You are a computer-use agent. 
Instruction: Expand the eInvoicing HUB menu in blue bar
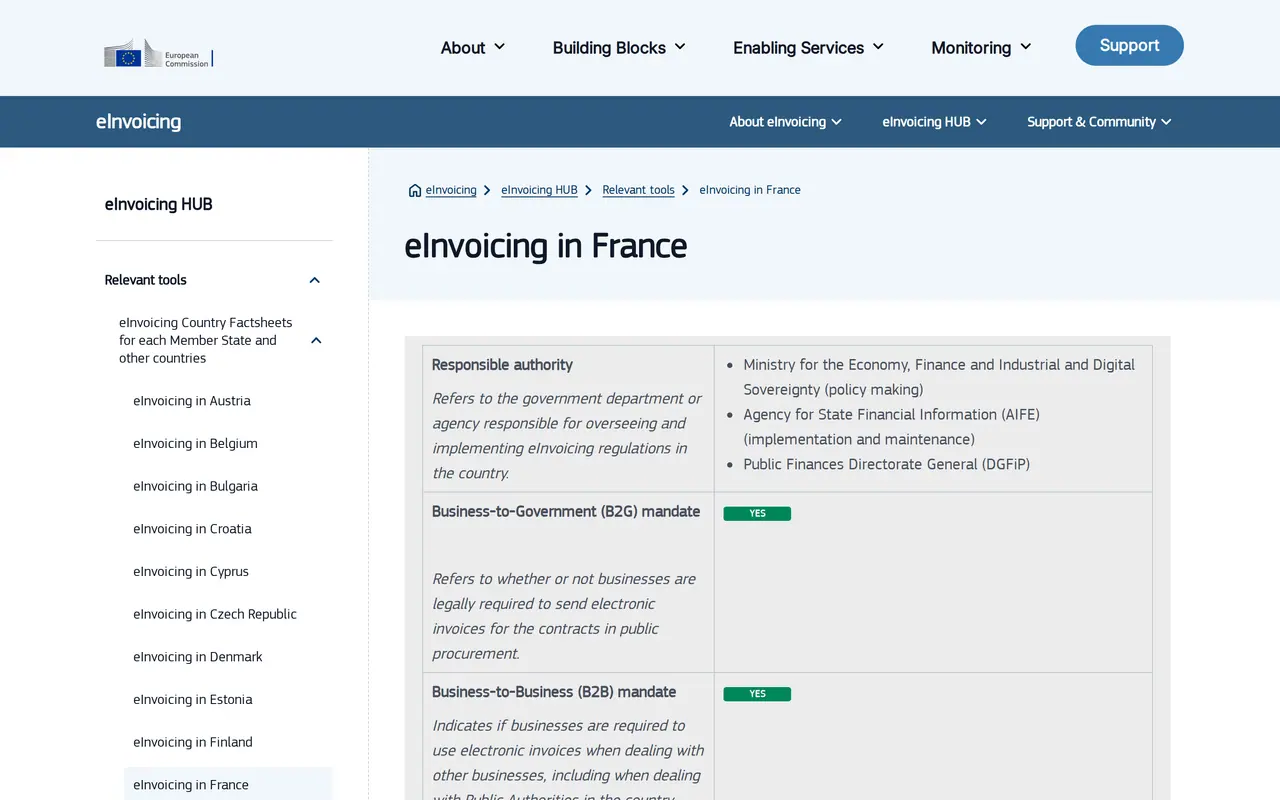(x=934, y=122)
